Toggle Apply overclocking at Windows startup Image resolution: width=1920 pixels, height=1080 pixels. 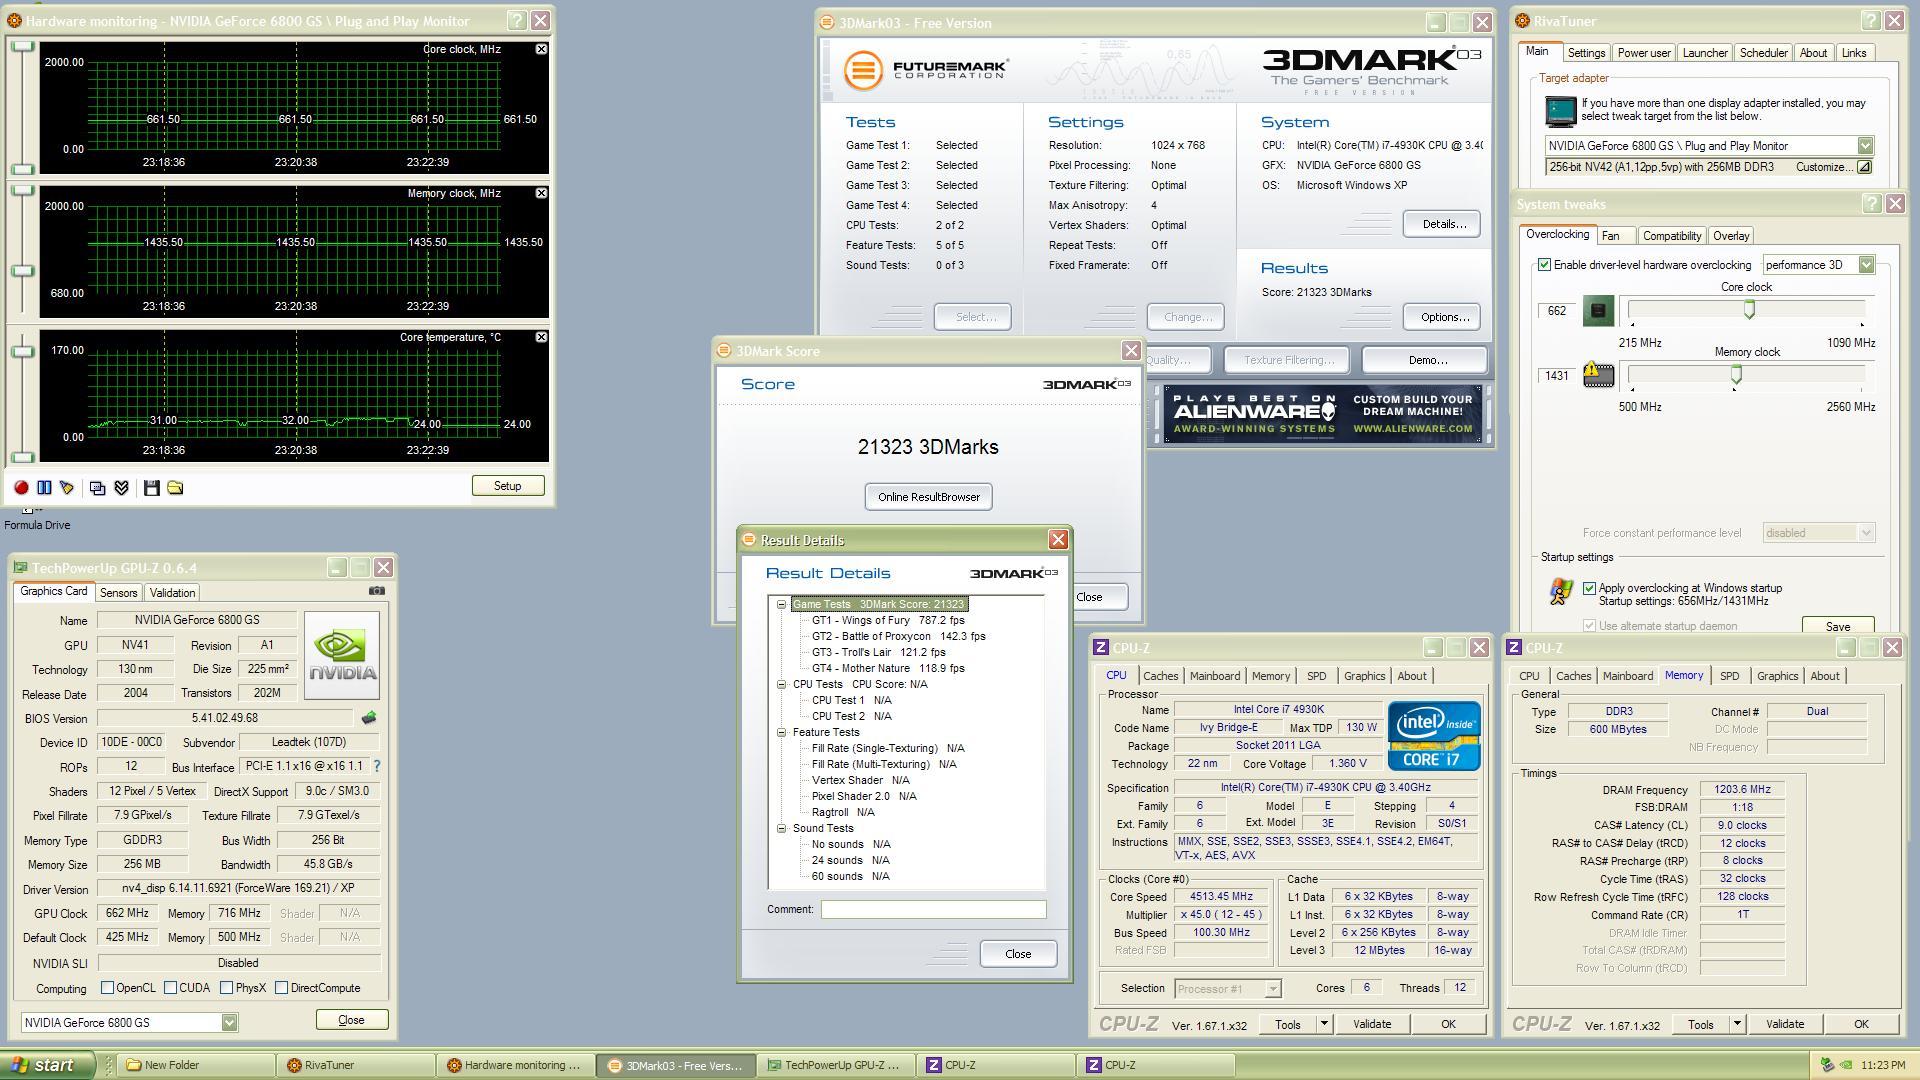tap(1589, 588)
